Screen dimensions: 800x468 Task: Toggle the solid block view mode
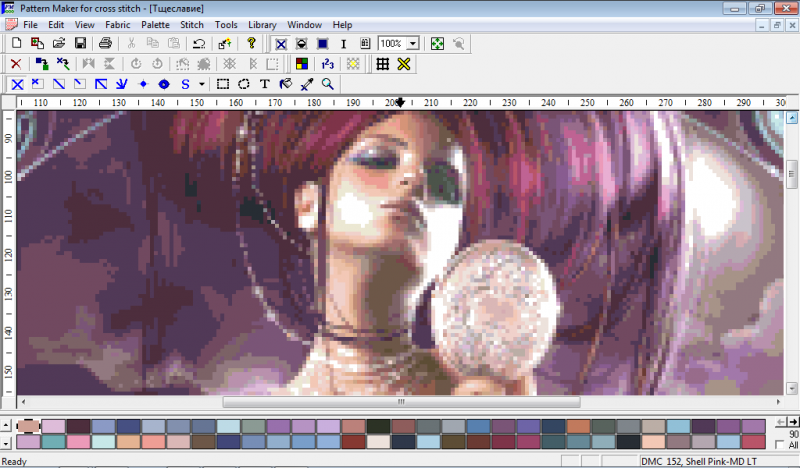pyautogui.click(x=322, y=44)
